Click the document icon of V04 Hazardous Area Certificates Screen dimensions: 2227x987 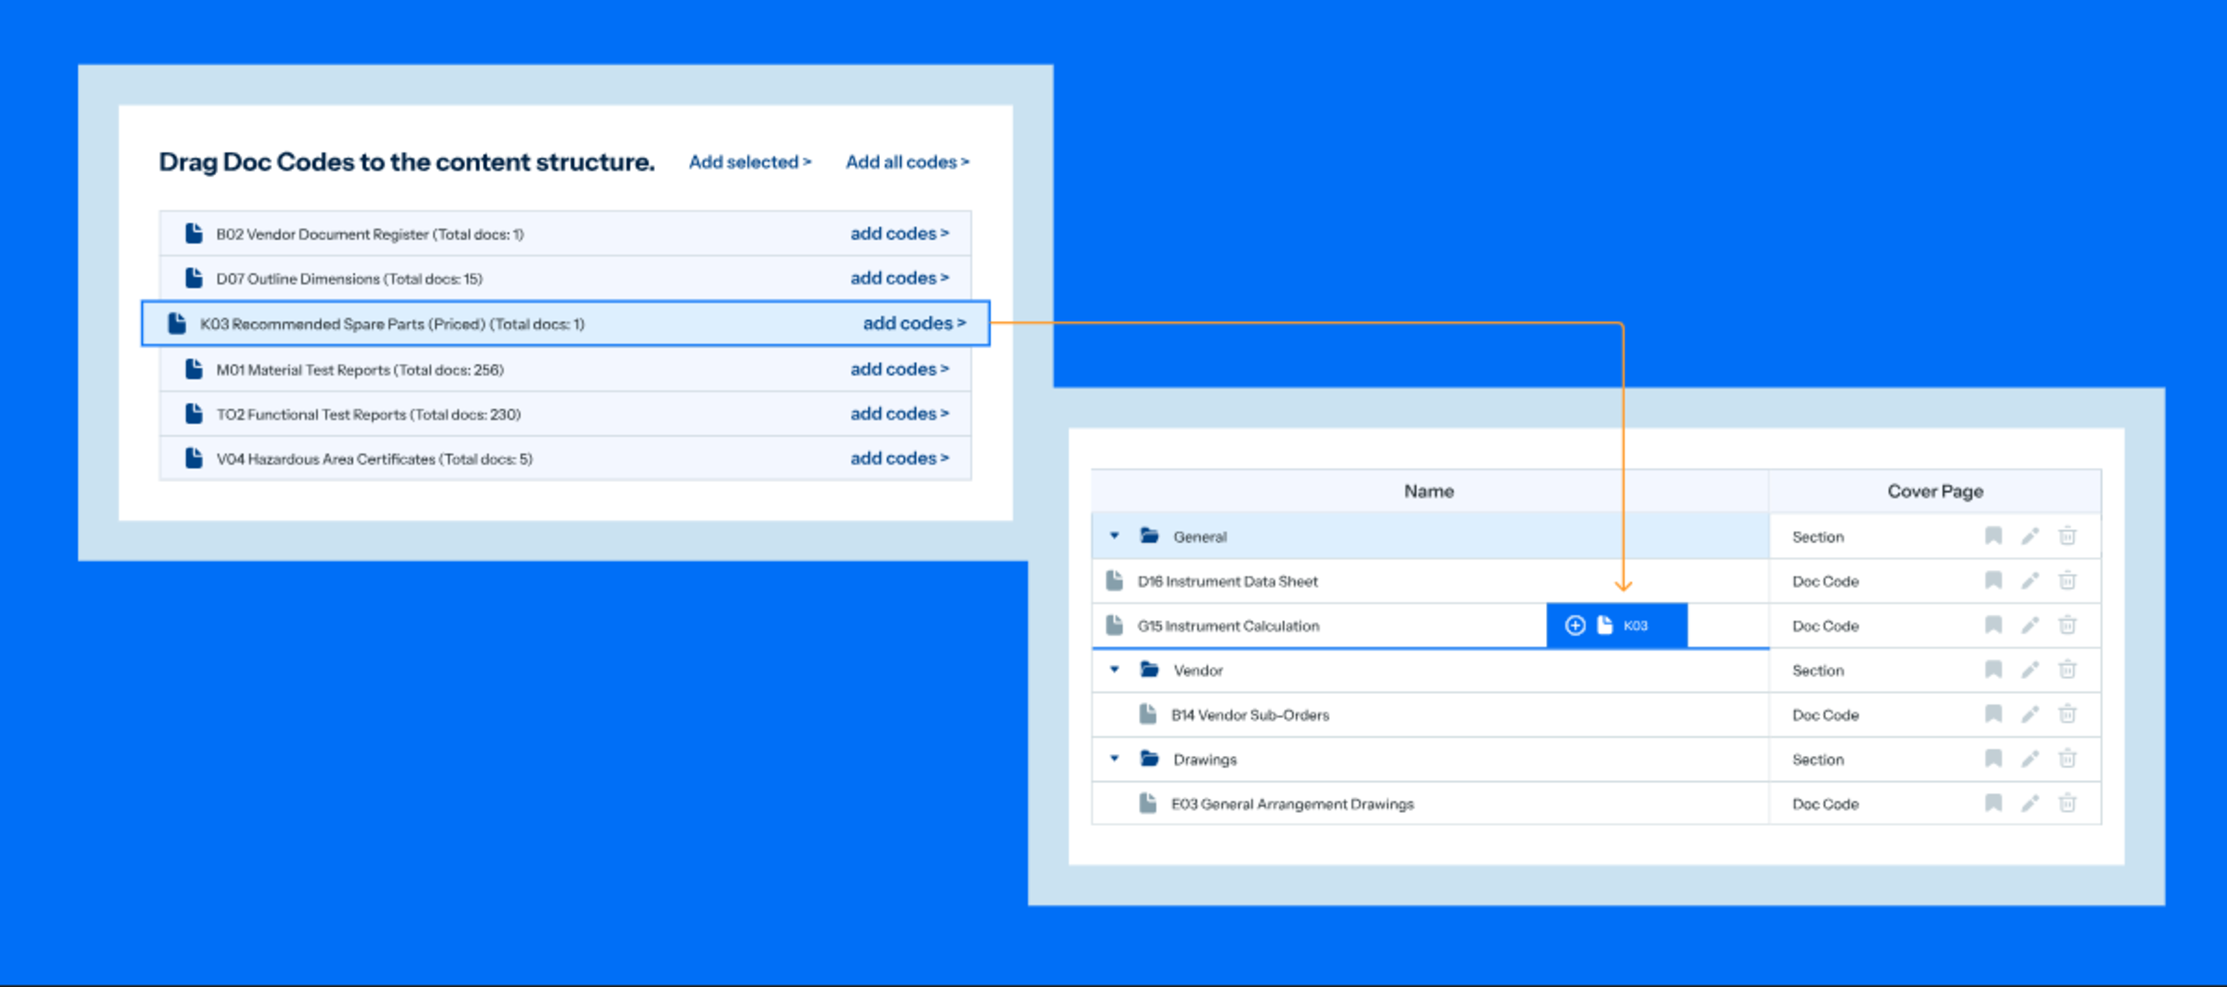[194, 458]
